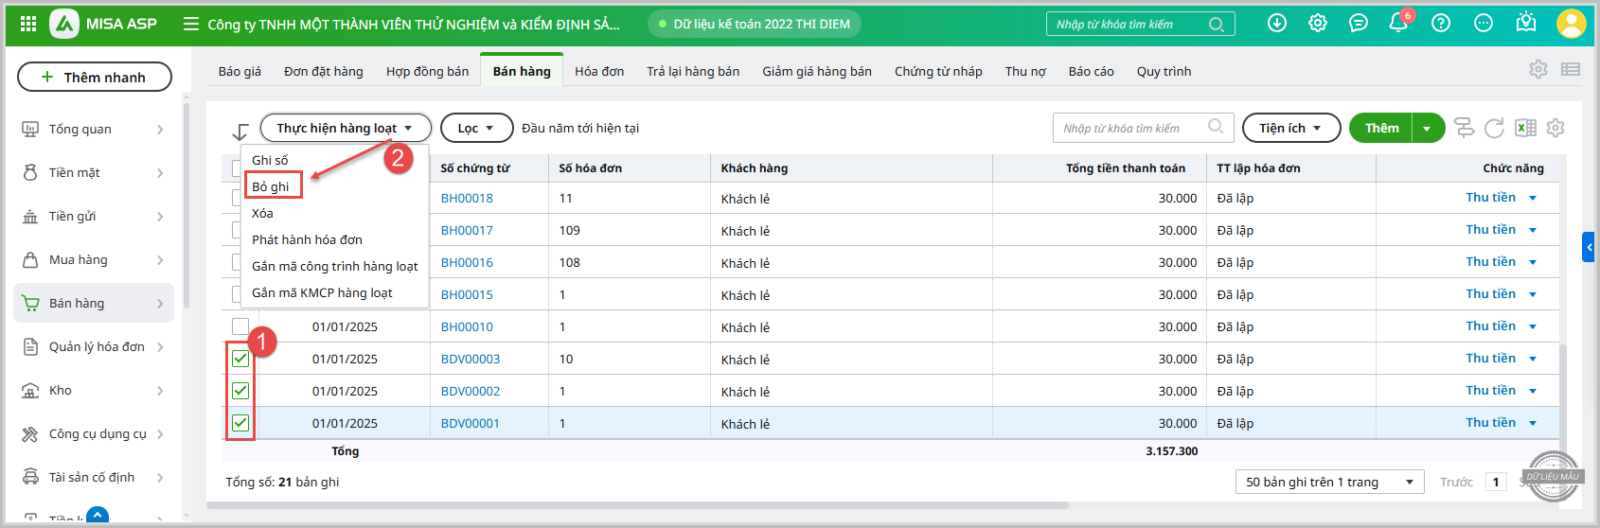Uncheck the BDV00001 row checkbox
Image resolution: width=1600 pixels, height=528 pixels.
[x=240, y=423]
